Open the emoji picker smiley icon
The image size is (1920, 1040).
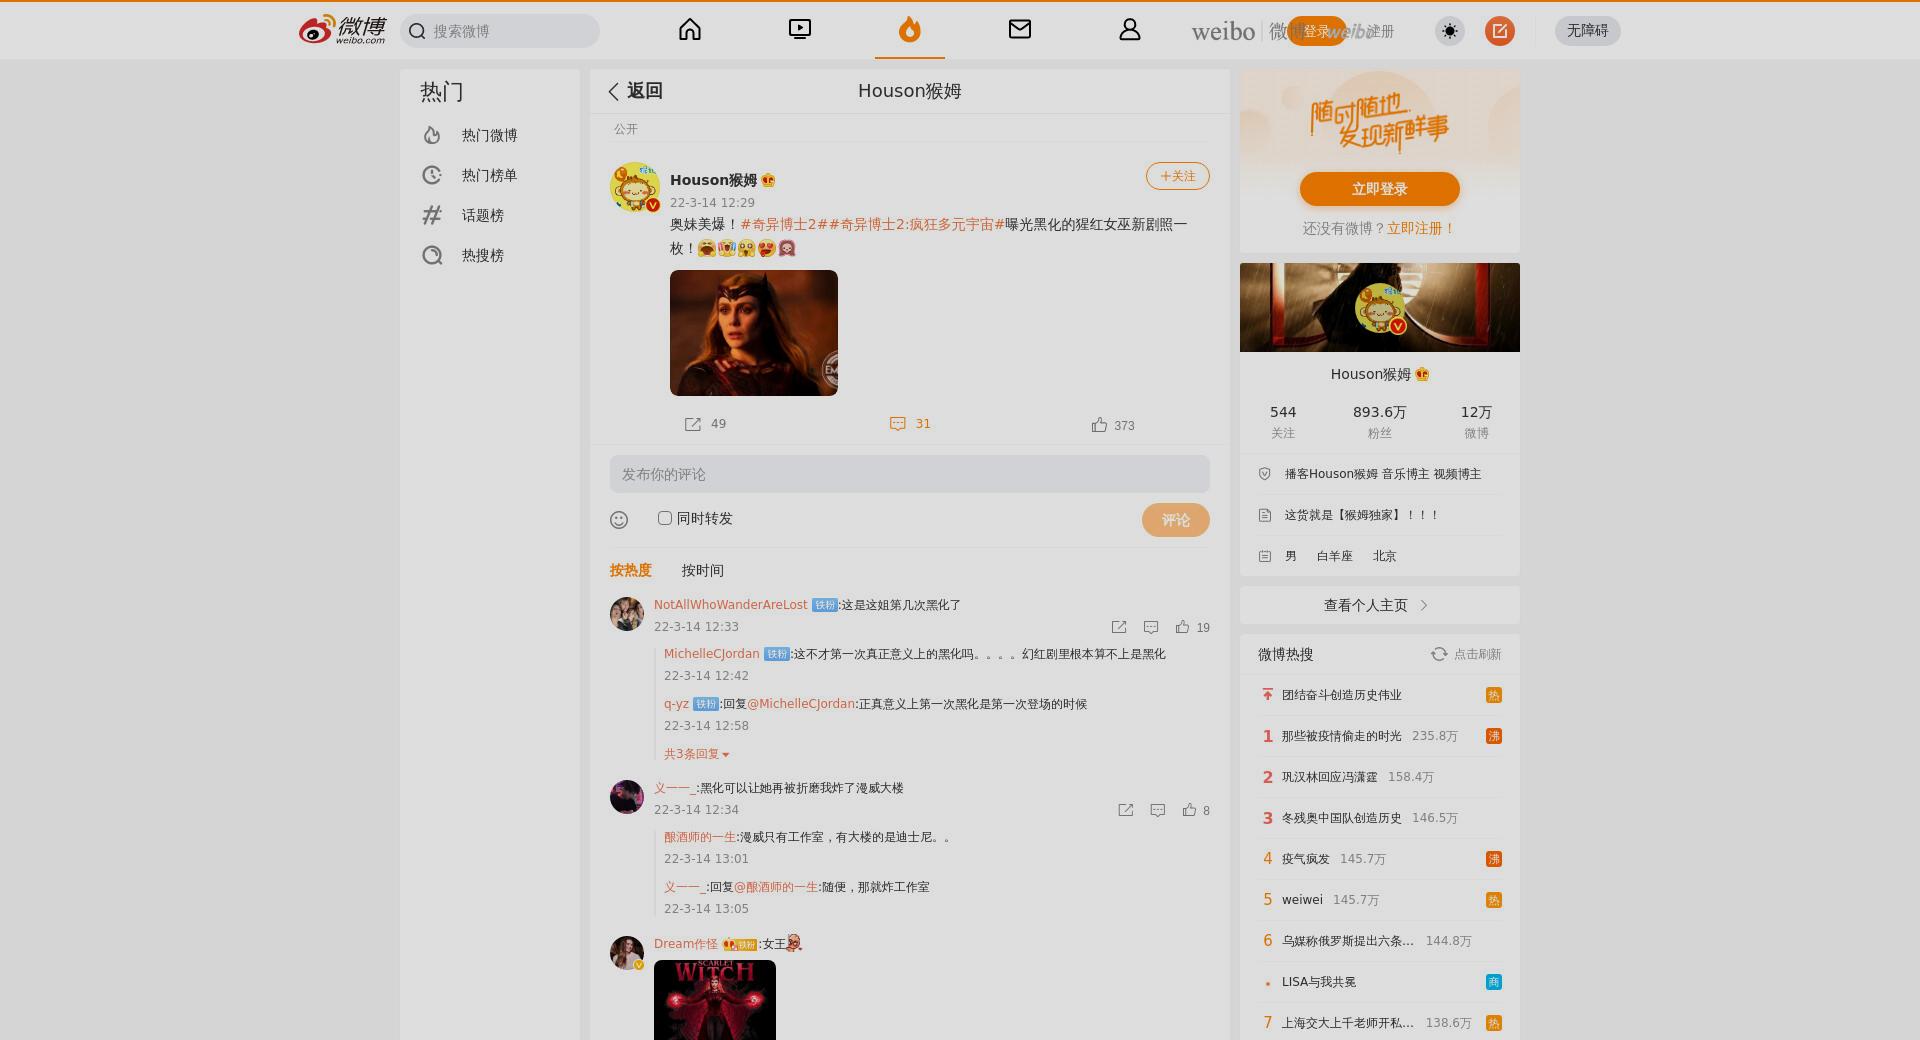click(619, 520)
